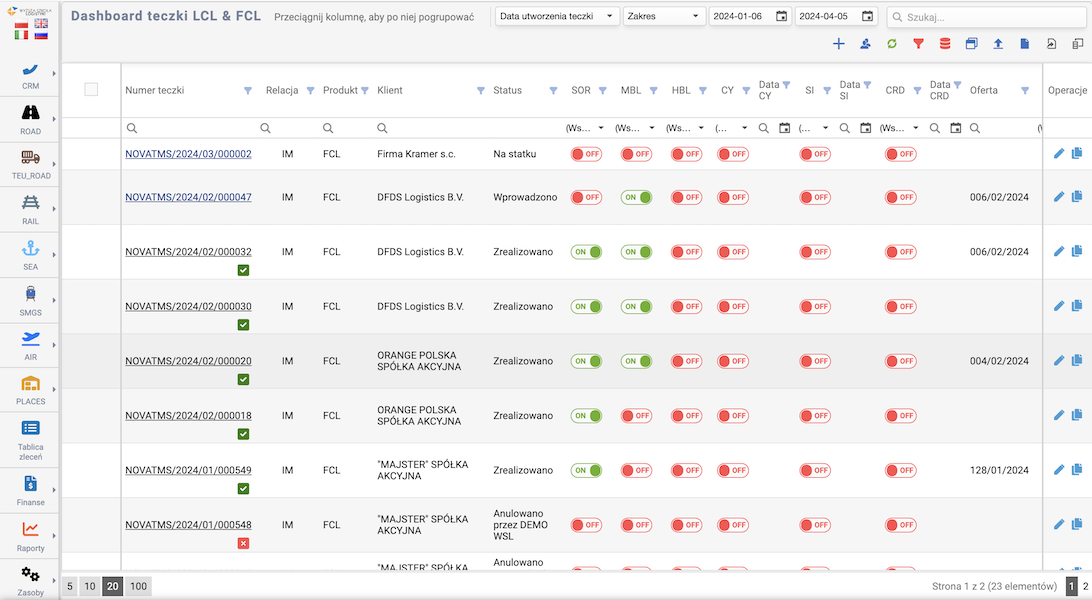Open the 'Data utworzenia teczki' dropdown

pos(557,17)
